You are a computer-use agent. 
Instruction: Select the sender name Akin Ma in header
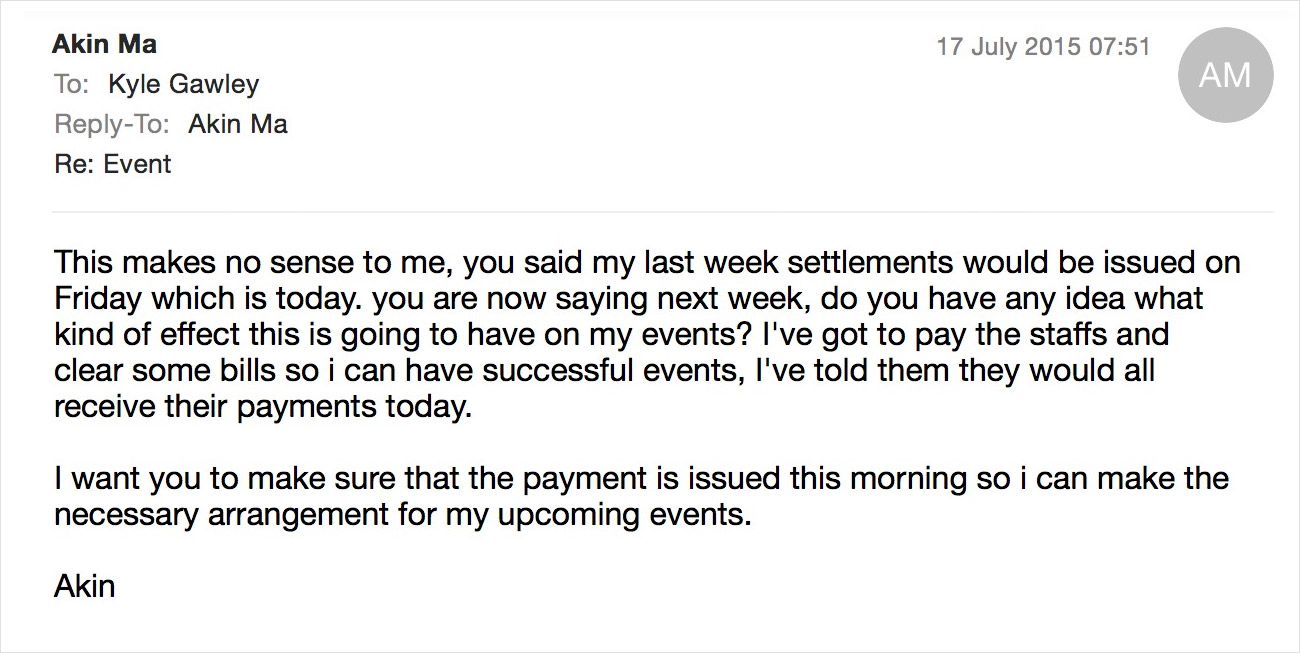pyautogui.click(x=105, y=44)
